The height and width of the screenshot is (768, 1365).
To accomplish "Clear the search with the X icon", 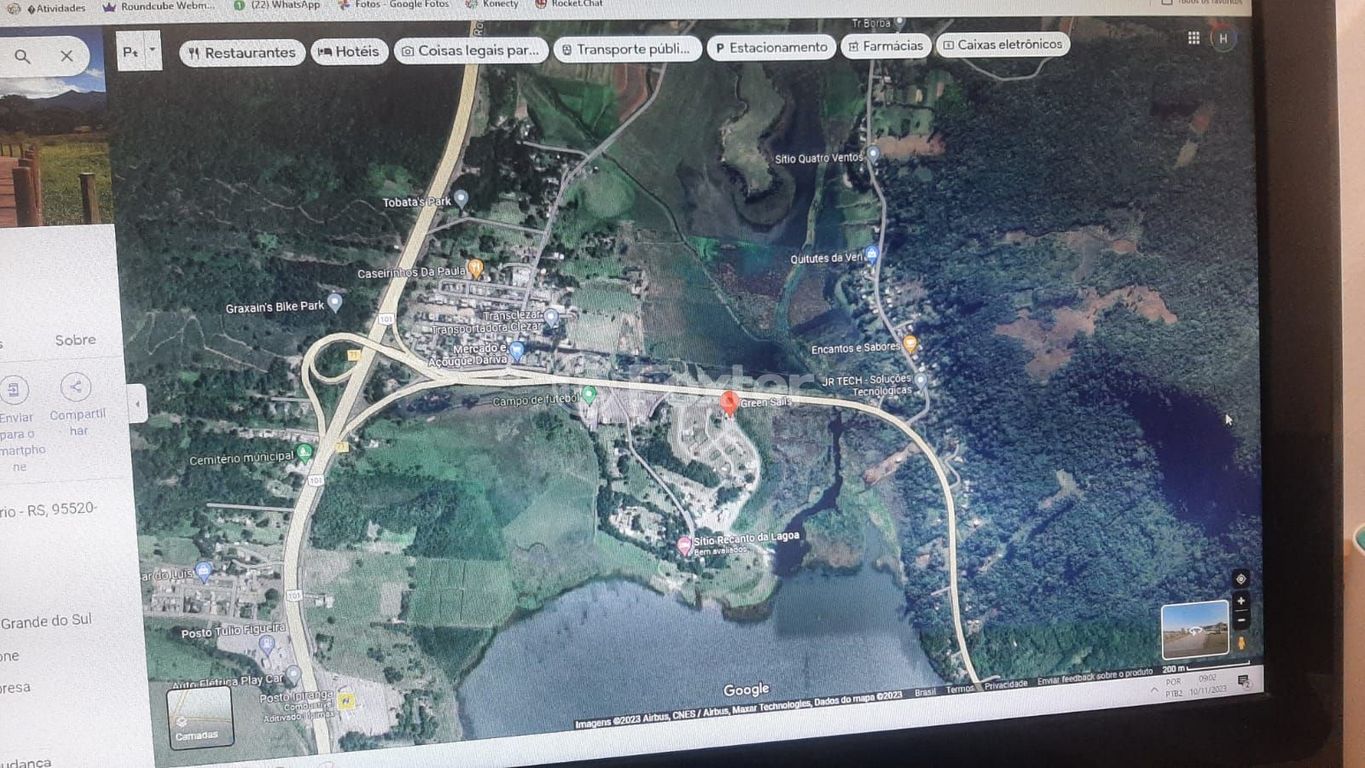I will point(66,56).
